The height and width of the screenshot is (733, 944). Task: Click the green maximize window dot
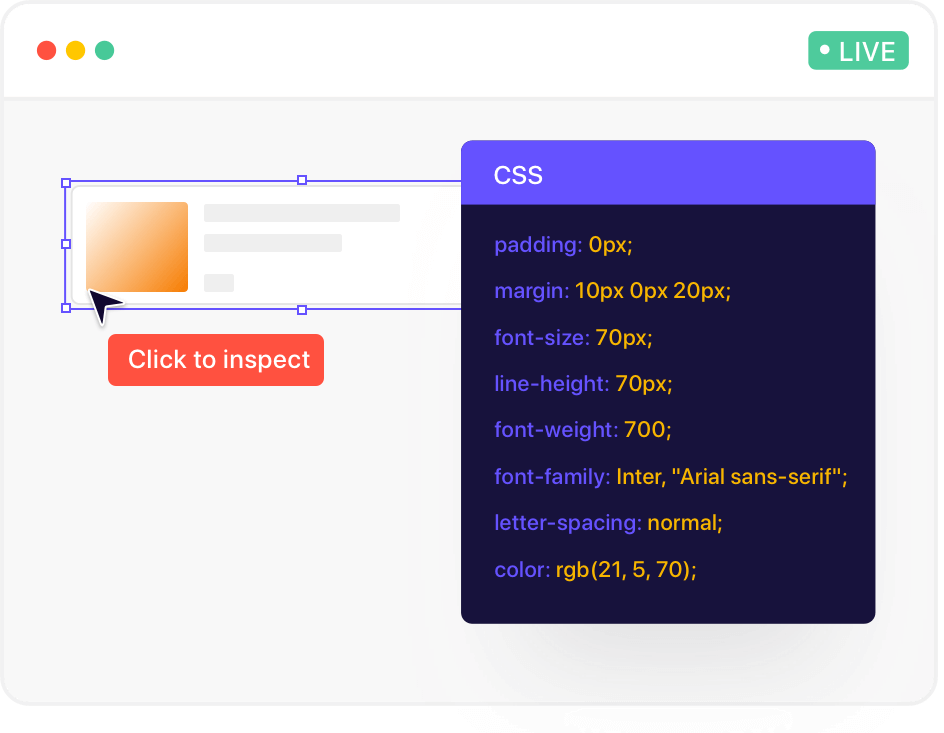[x=104, y=50]
